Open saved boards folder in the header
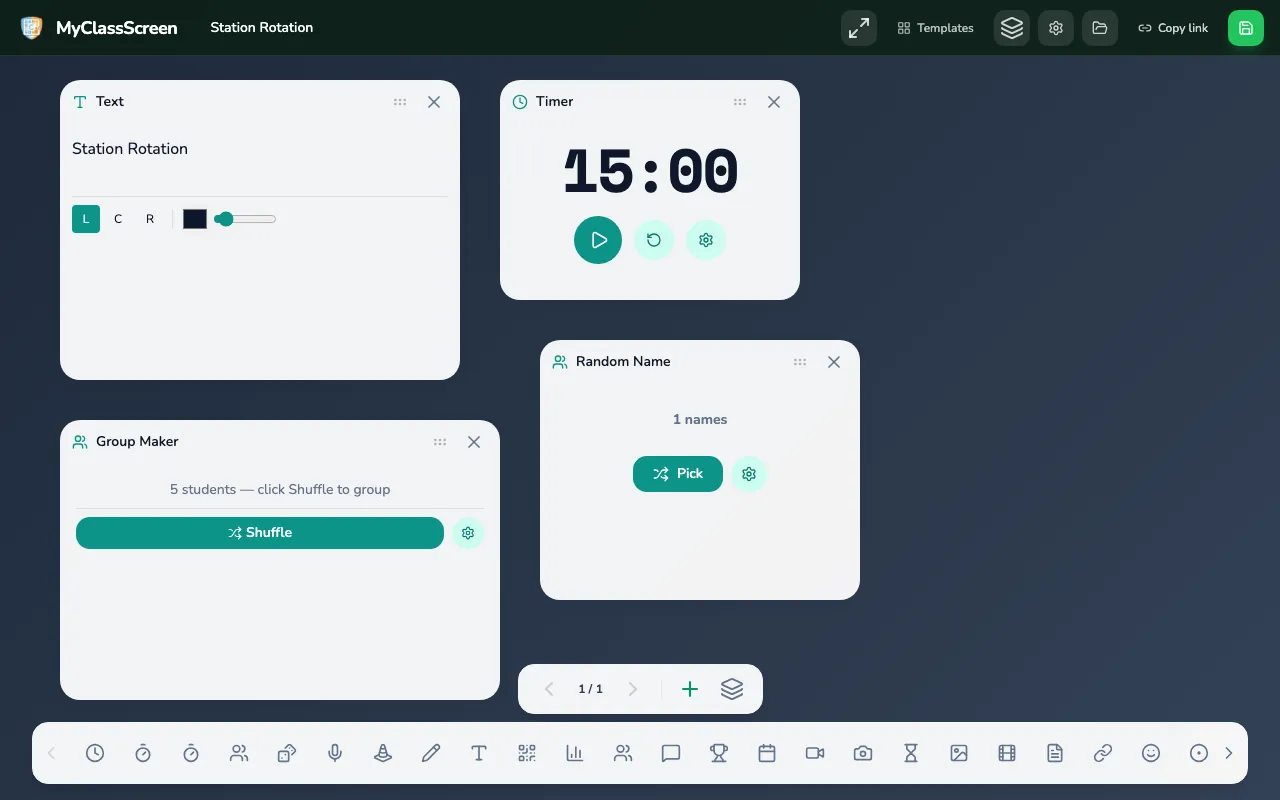The image size is (1280, 800). (1100, 28)
